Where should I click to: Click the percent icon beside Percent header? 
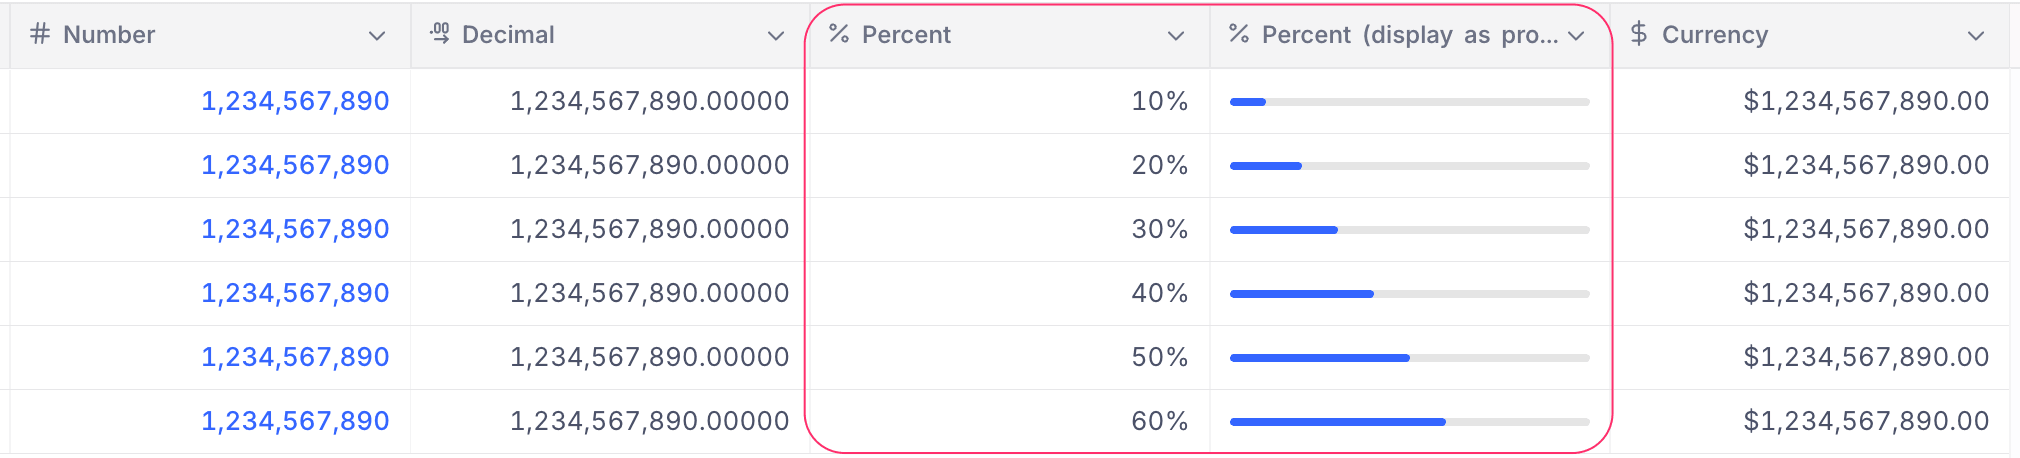[839, 35]
